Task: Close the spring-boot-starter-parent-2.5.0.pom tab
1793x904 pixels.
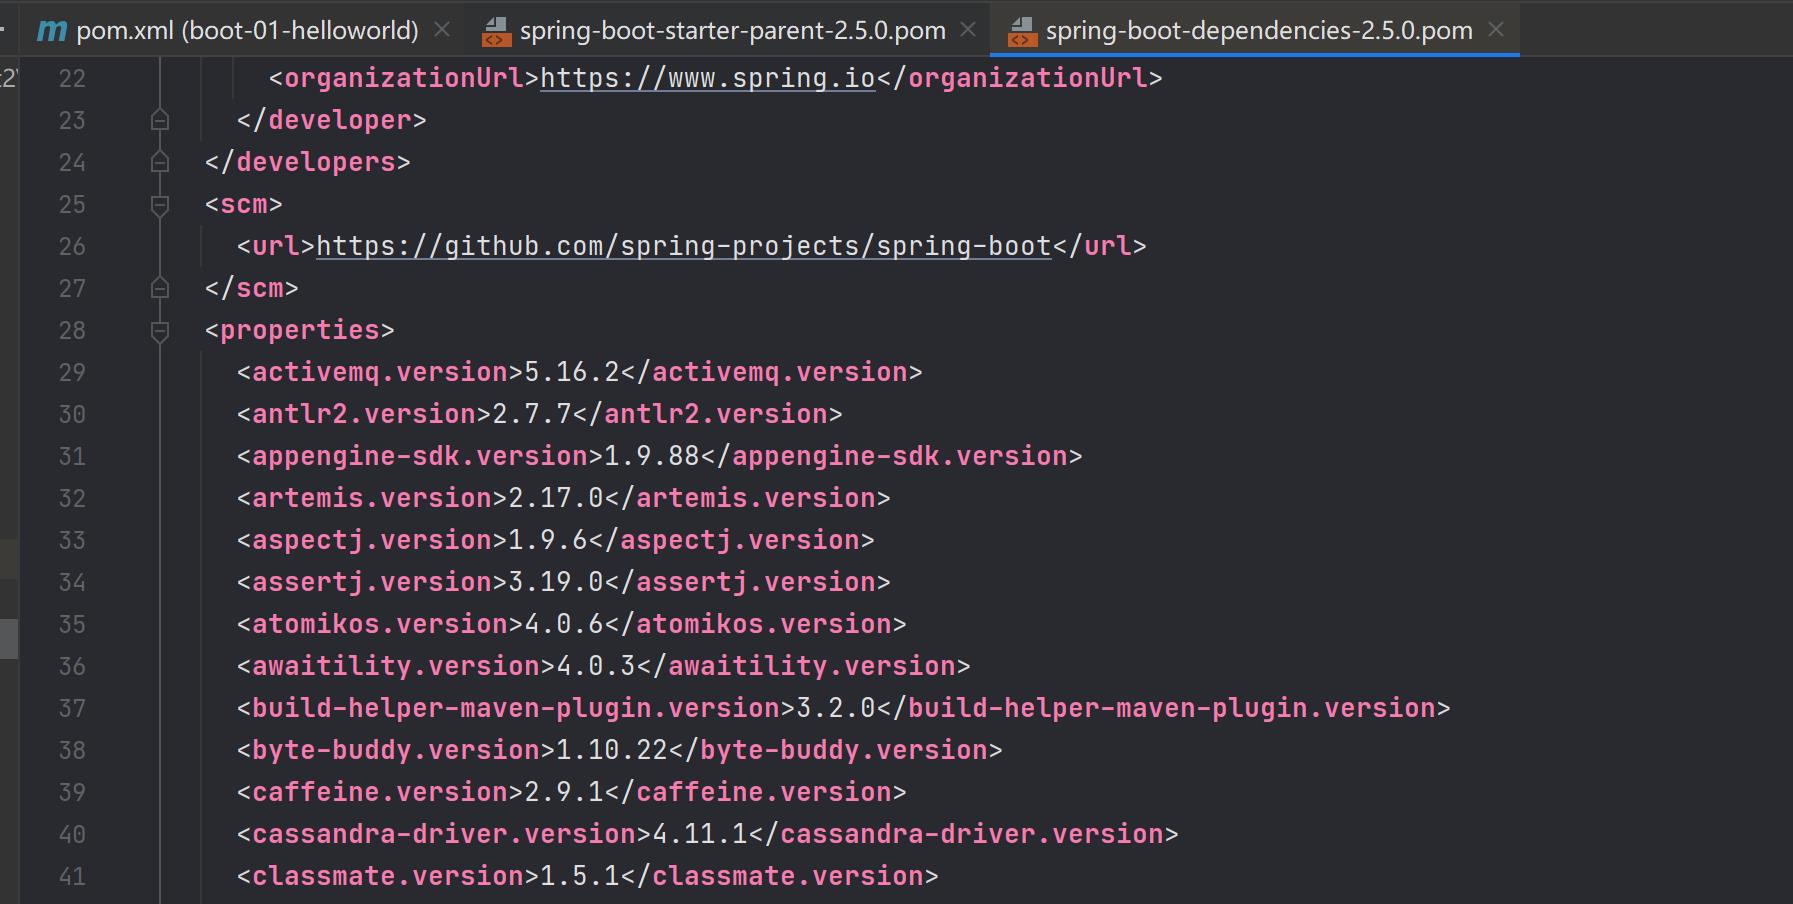Action: tap(968, 30)
